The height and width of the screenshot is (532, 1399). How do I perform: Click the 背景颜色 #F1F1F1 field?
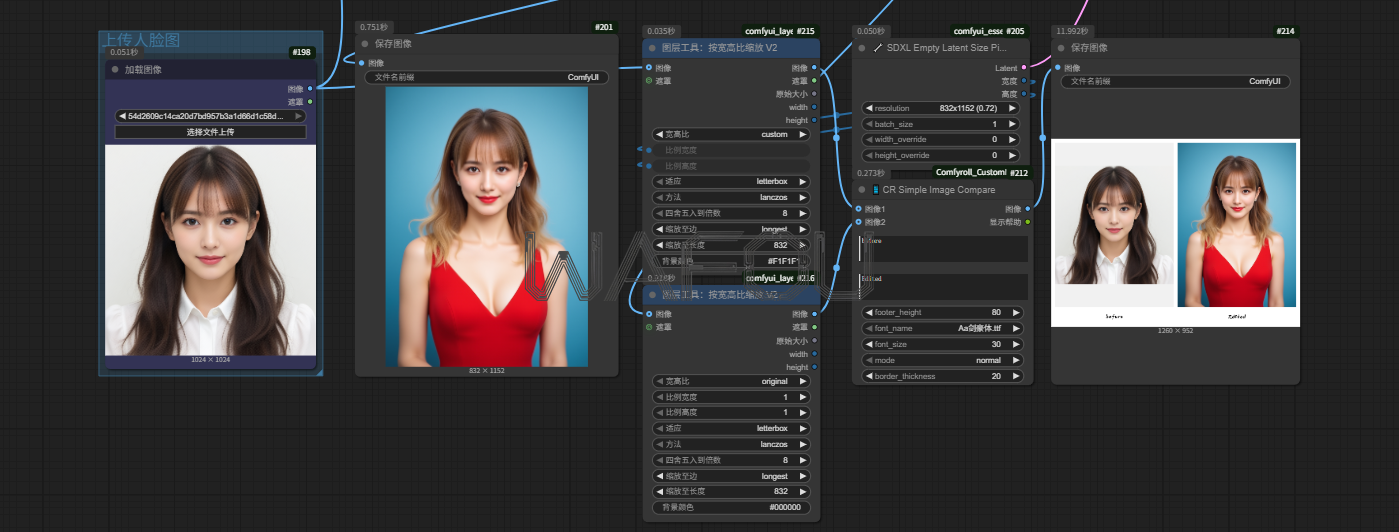[730, 261]
